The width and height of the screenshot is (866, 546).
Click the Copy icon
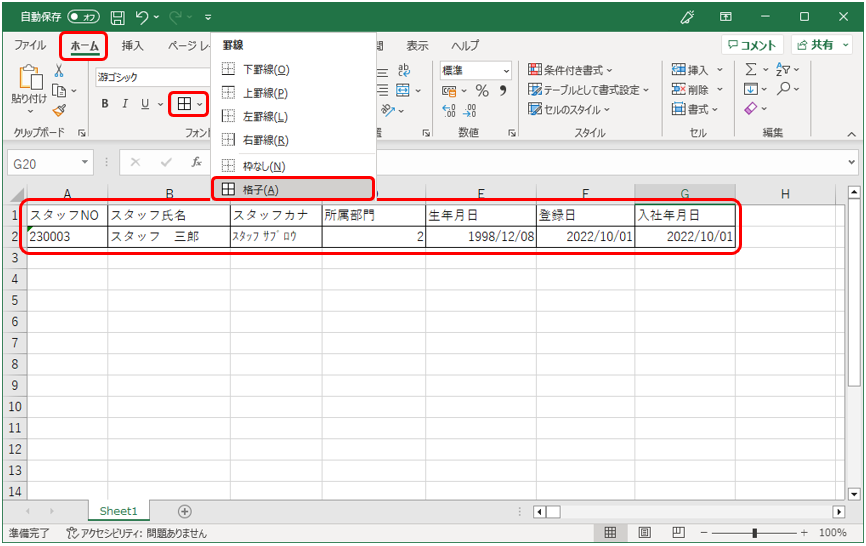tap(59, 91)
